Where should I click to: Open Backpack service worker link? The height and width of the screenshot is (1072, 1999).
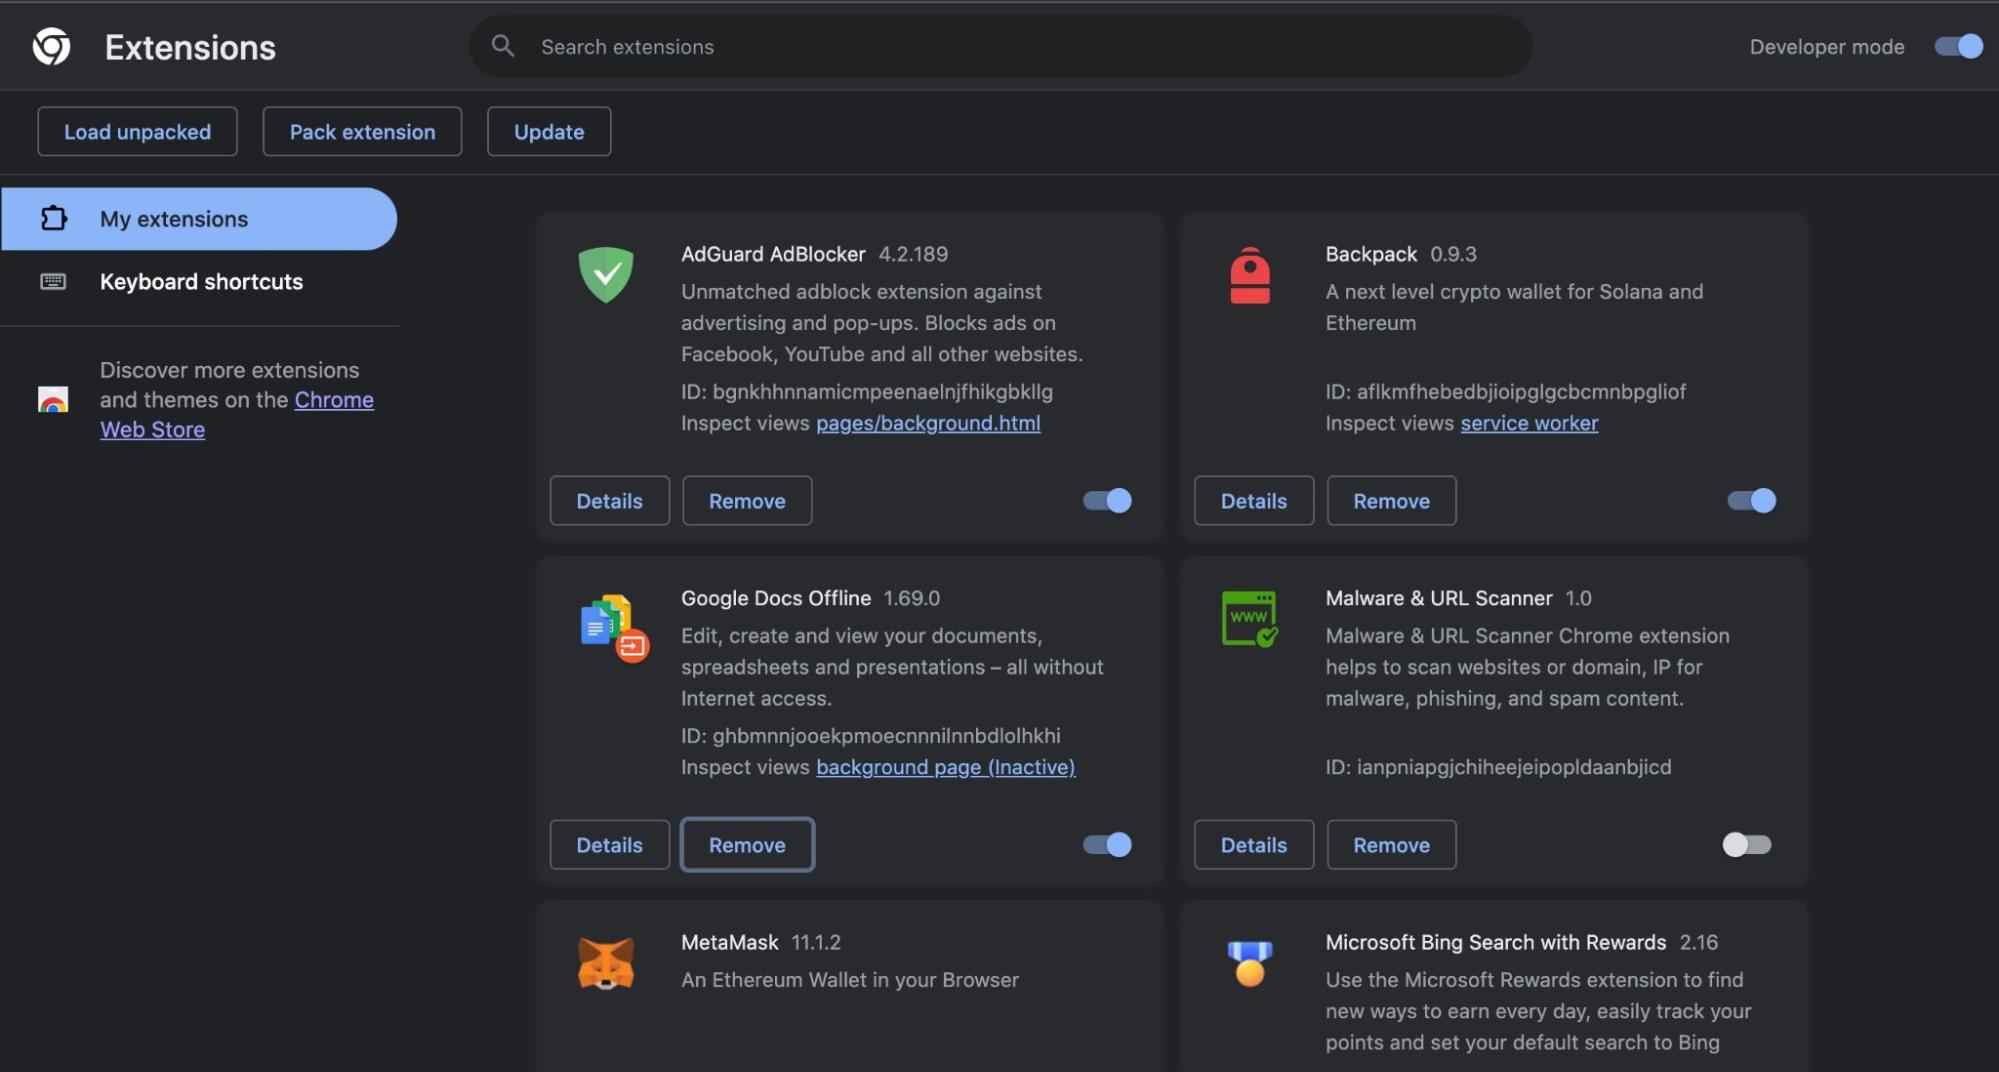pos(1529,423)
